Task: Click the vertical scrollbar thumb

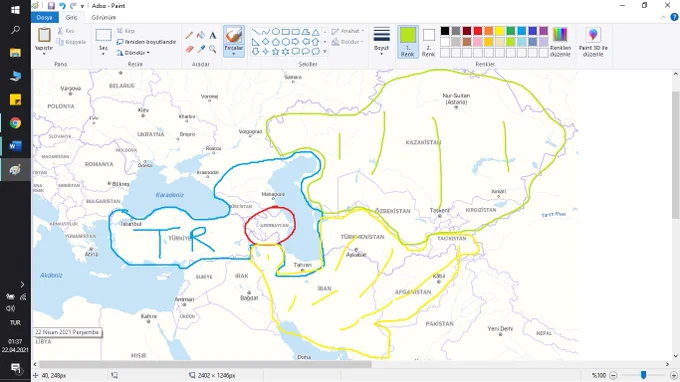Action: coord(675,155)
